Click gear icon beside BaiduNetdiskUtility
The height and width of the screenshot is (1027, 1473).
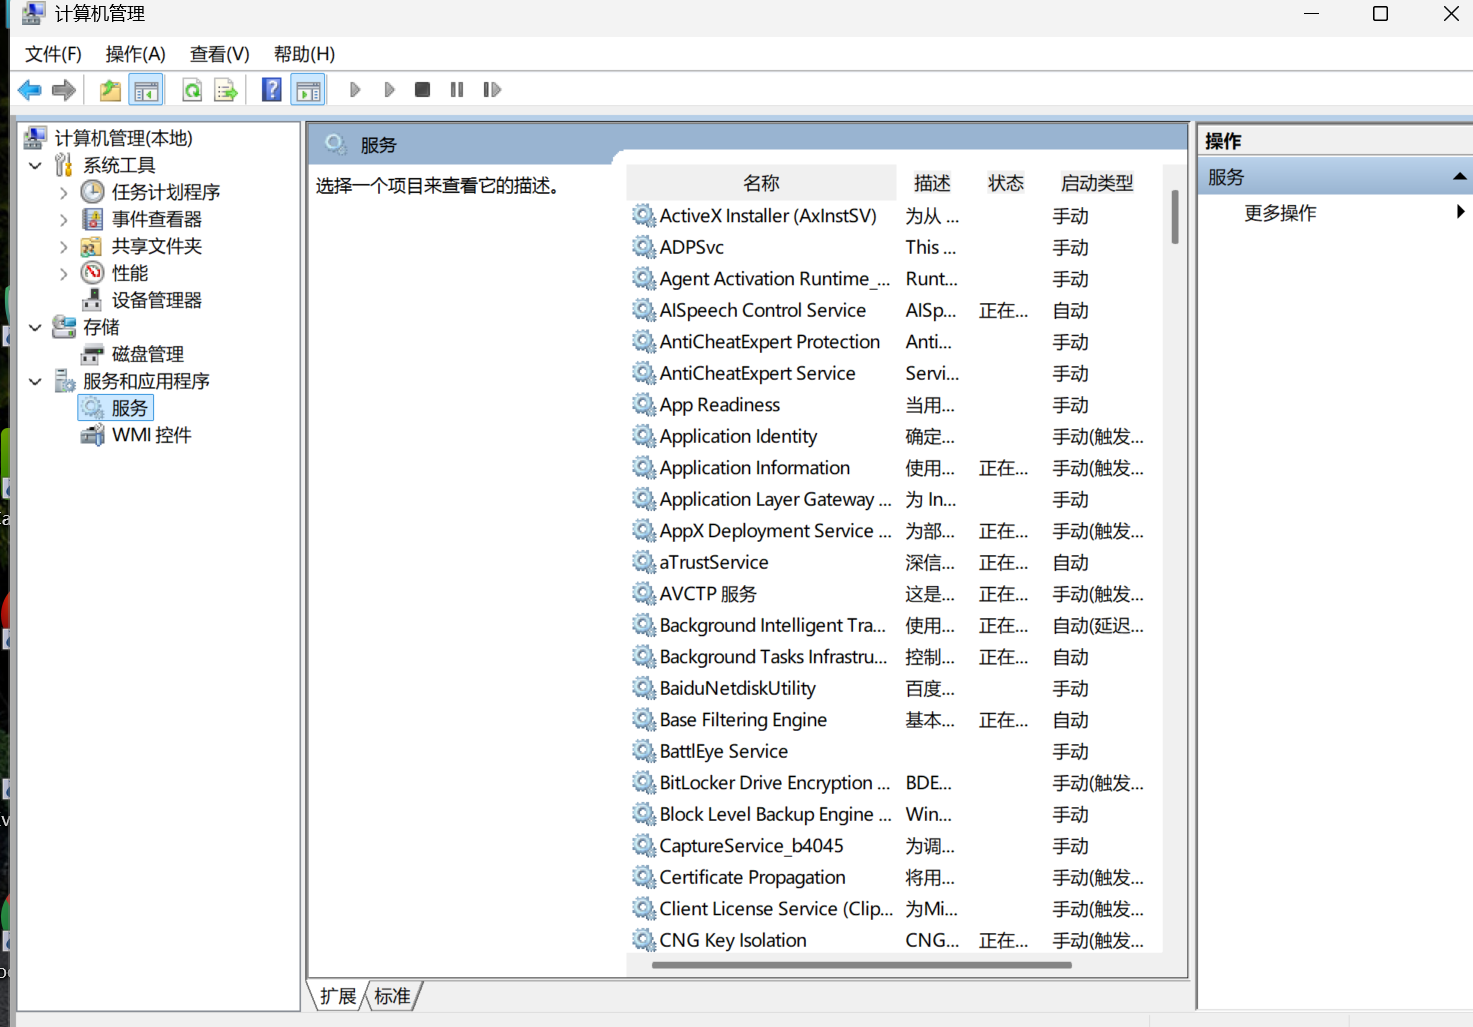coord(643,688)
